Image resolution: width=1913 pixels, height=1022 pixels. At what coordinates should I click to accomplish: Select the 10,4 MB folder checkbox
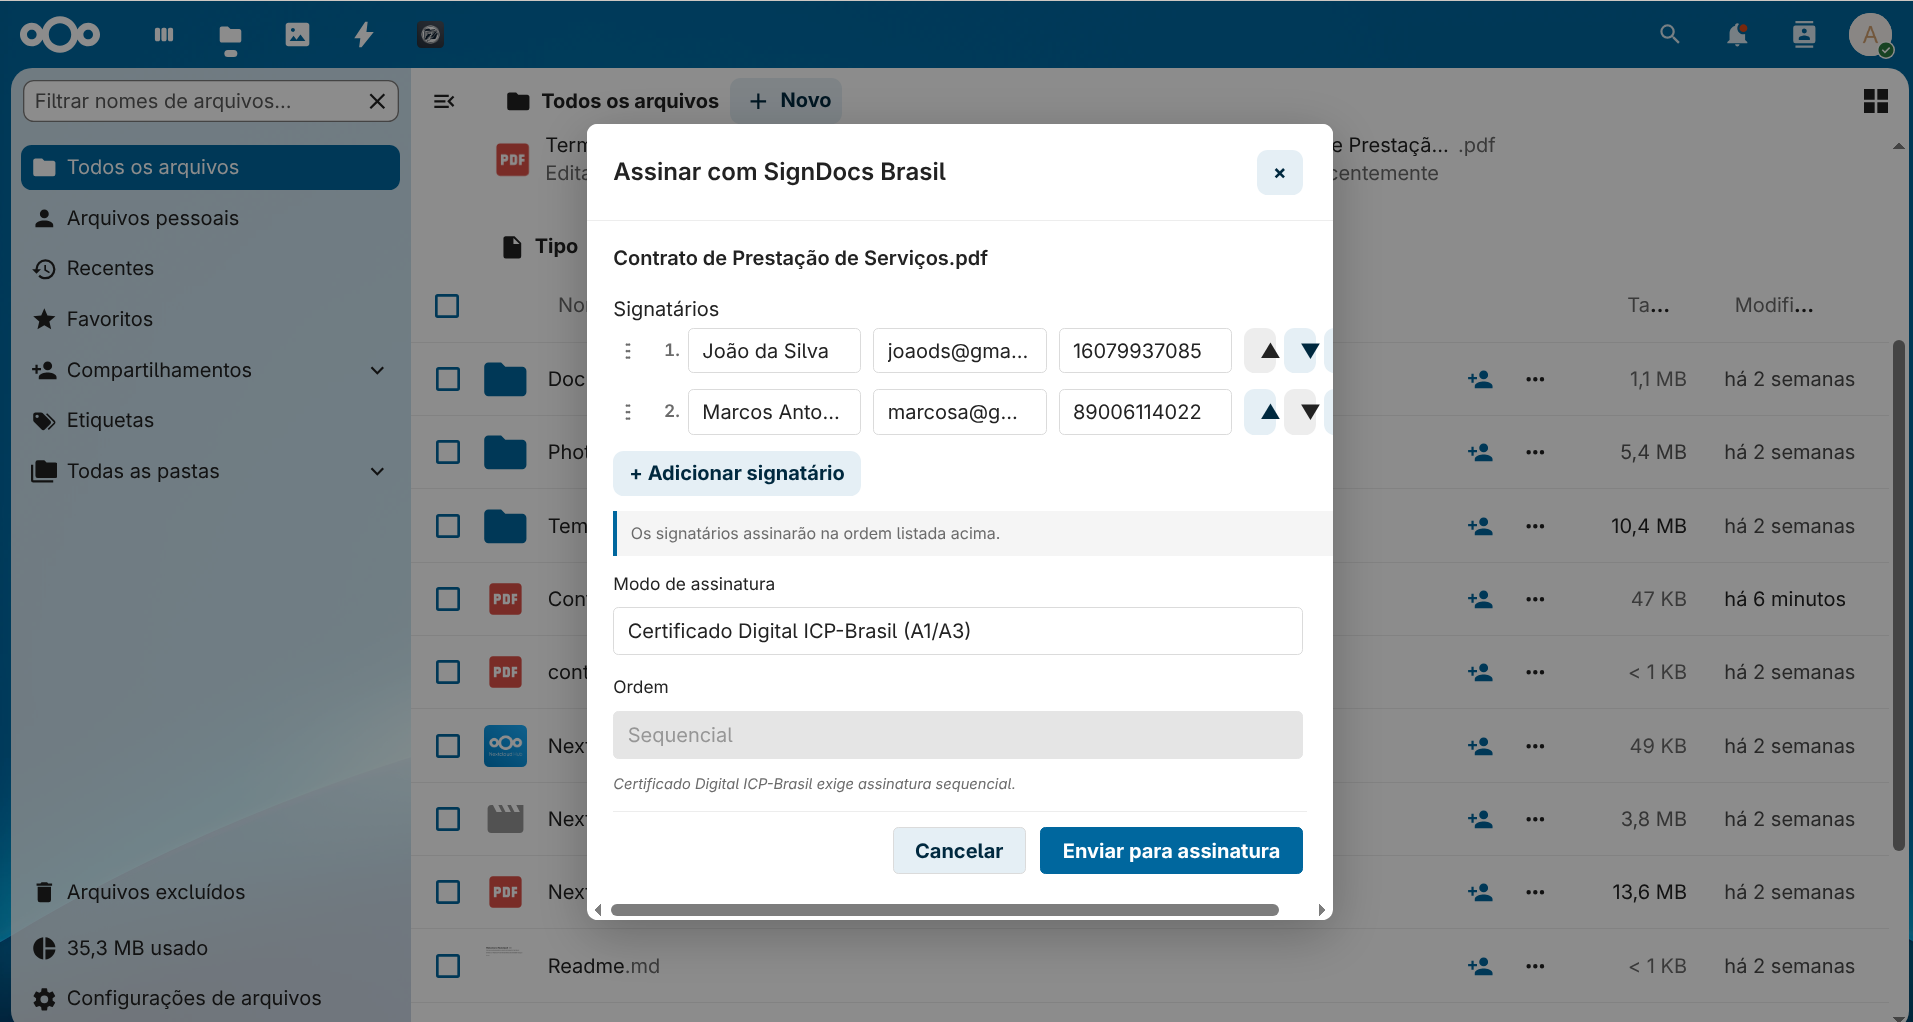click(x=448, y=526)
